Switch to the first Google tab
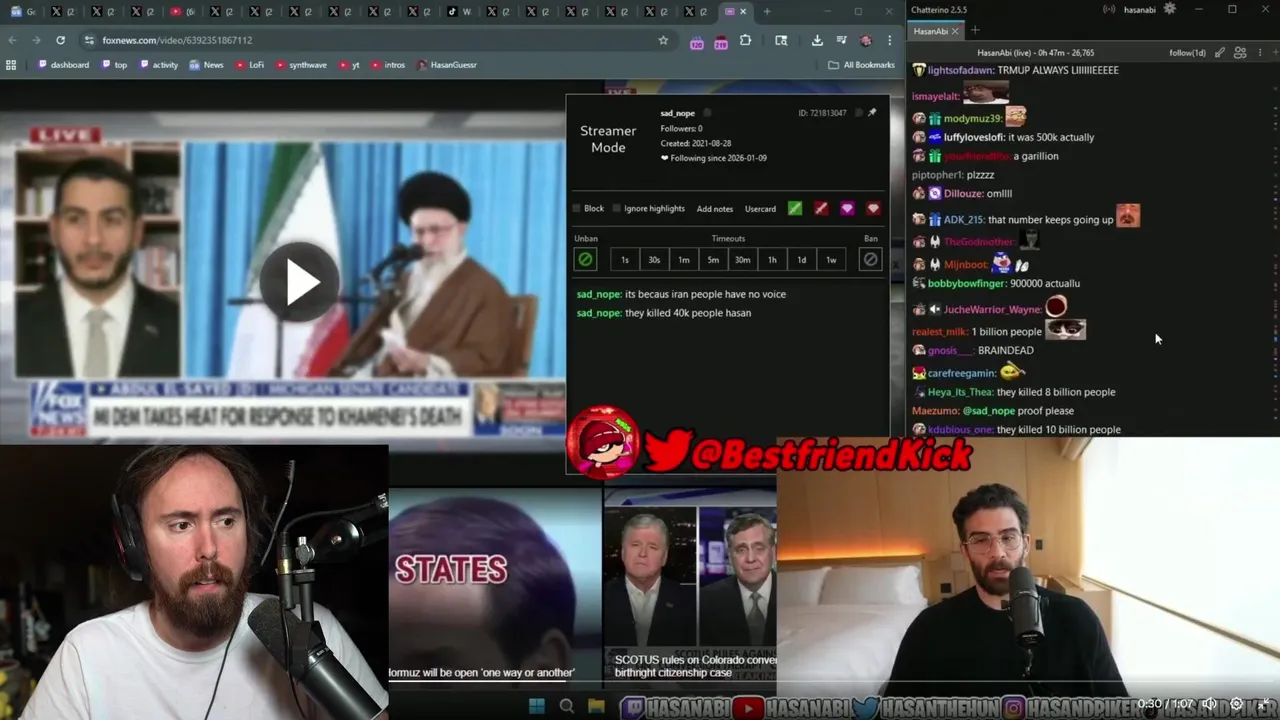The height and width of the screenshot is (720, 1280). pos(24,12)
